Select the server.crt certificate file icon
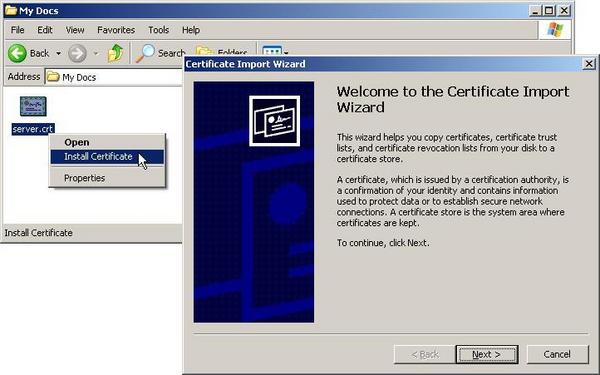 (x=33, y=106)
